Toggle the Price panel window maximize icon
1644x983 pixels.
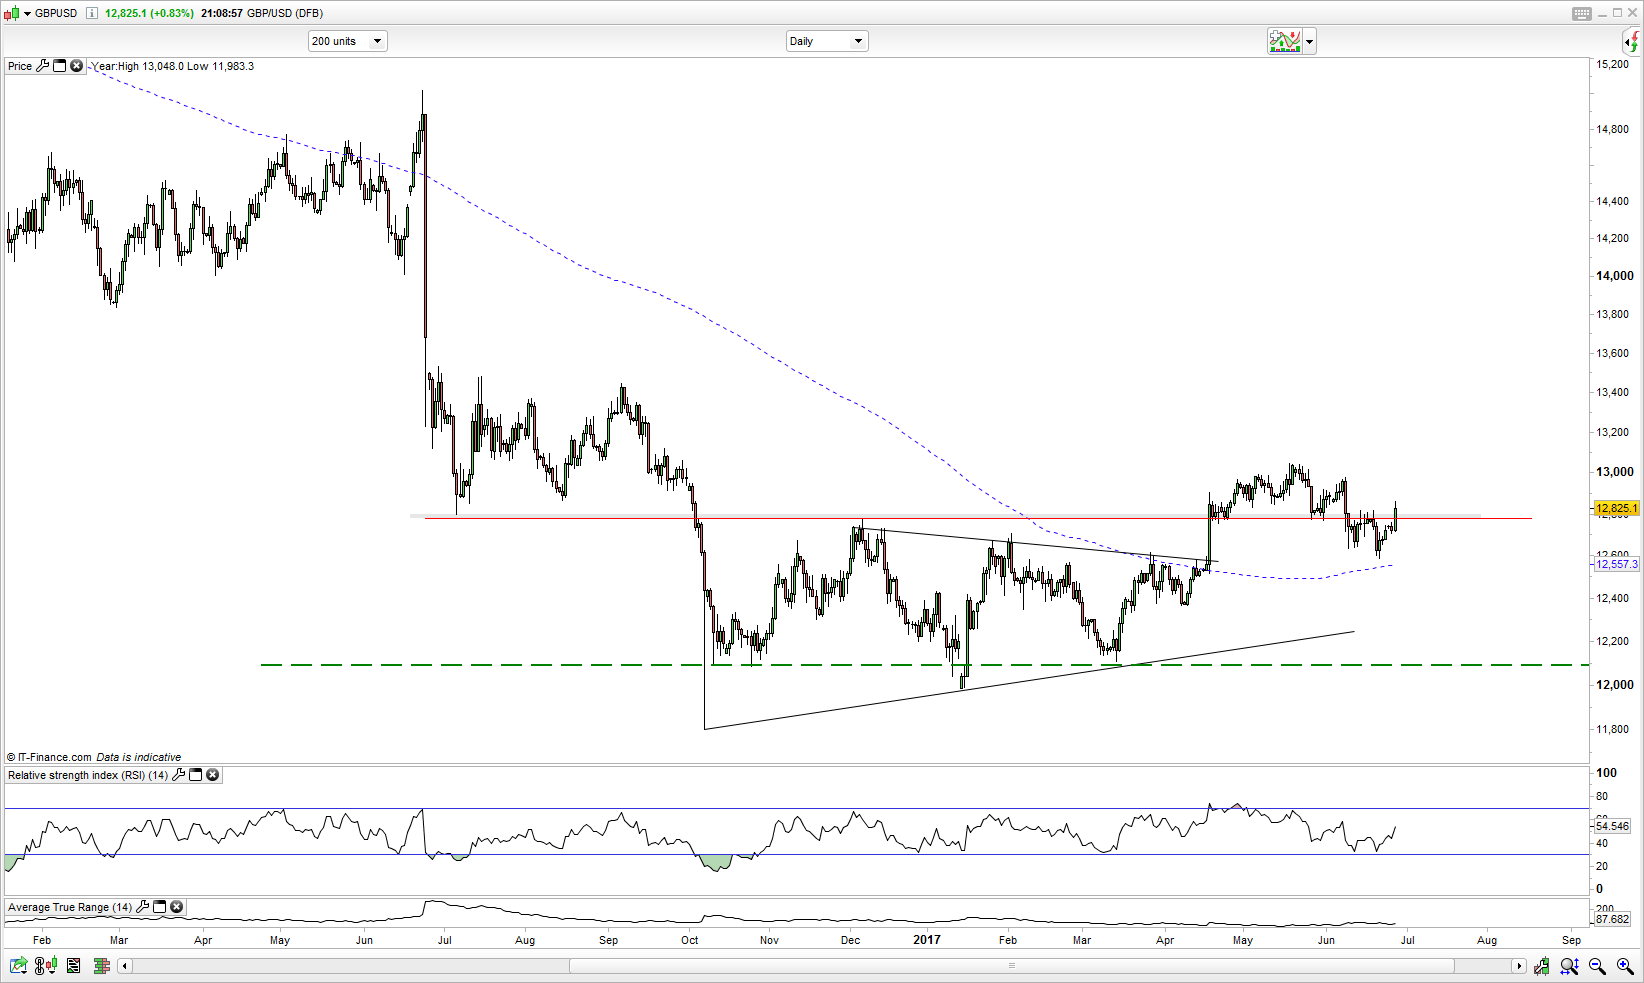click(59, 66)
